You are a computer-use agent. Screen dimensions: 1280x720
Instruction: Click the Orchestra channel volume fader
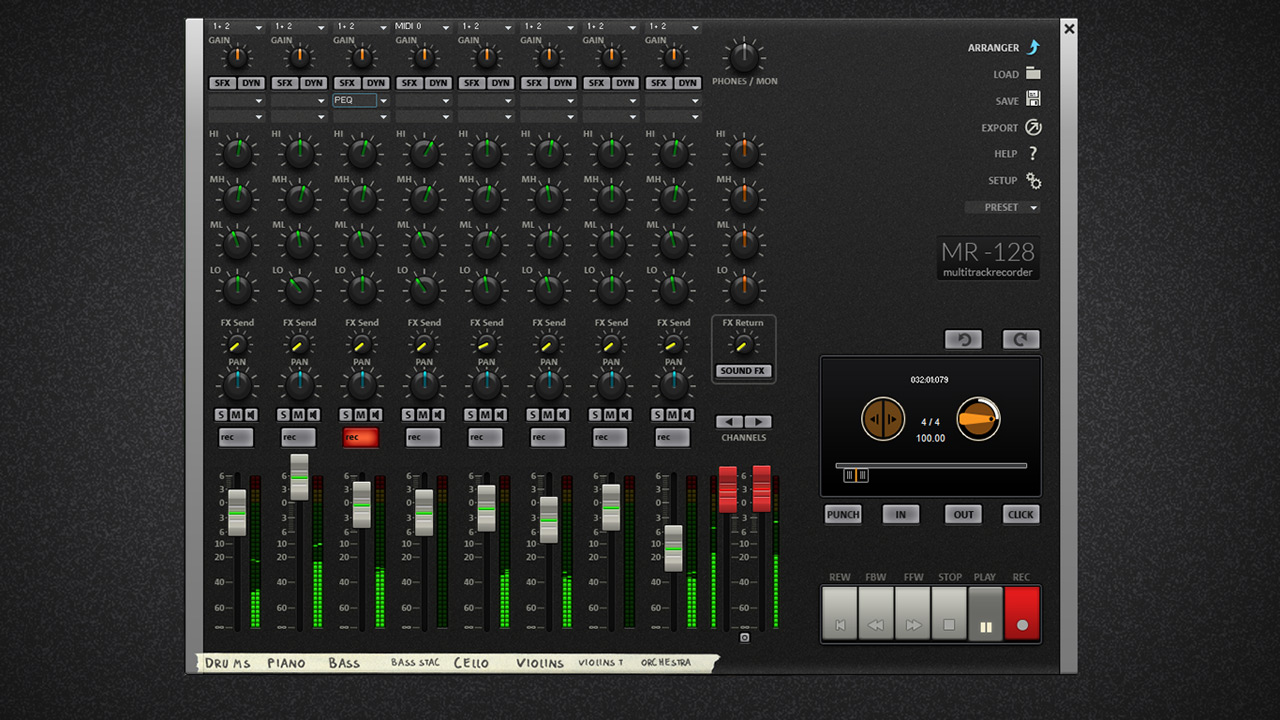[673, 548]
